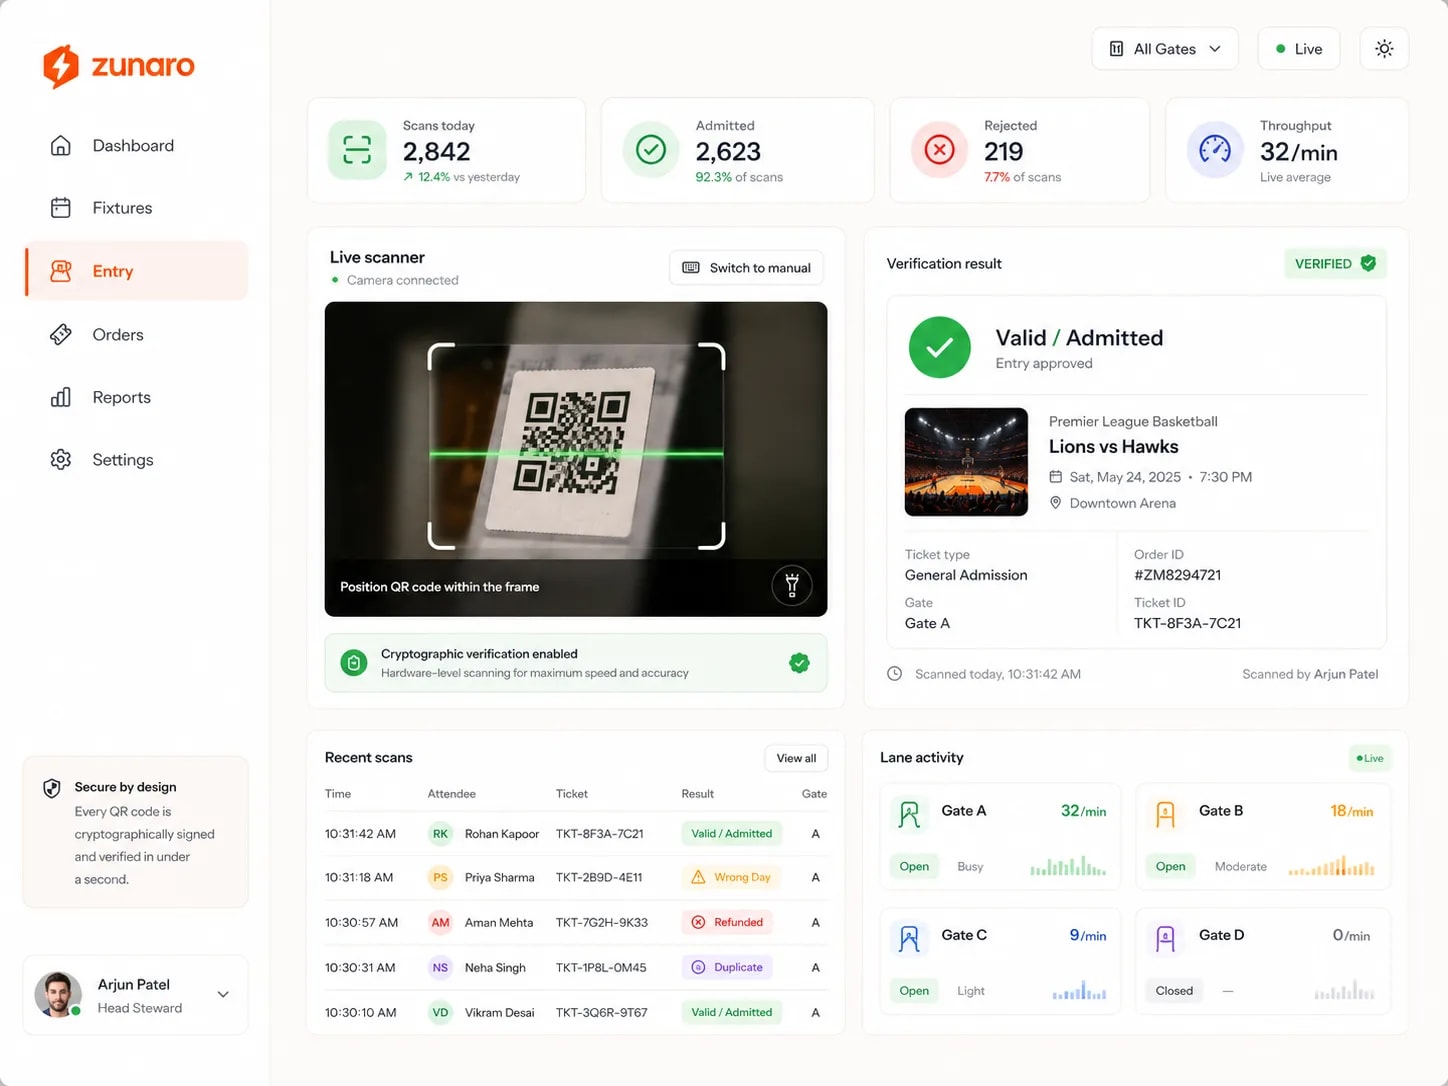Click ticket number TKT-2B9D-4E11

(599, 877)
